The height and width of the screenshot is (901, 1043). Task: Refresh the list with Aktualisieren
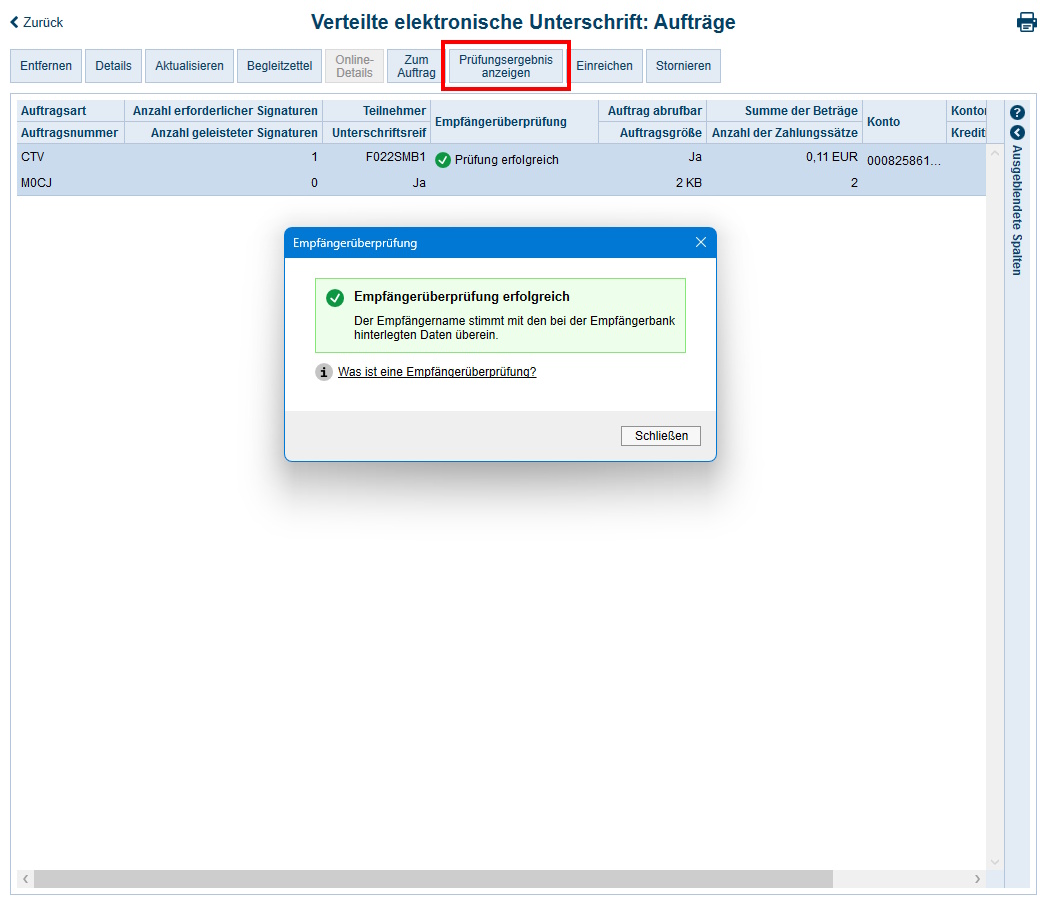(189, 65)
